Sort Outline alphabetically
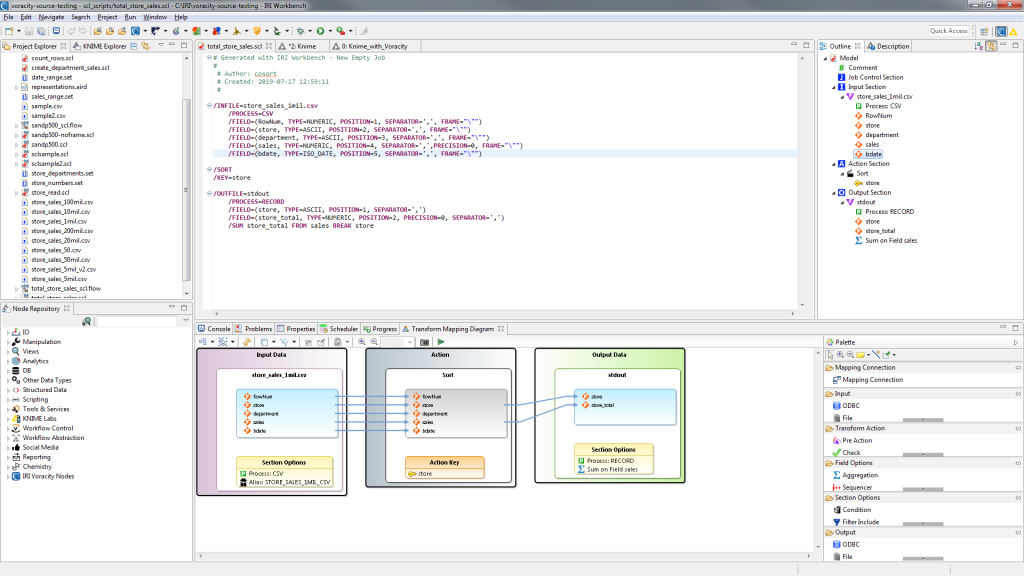1024x576 pixels. (978, 46)
